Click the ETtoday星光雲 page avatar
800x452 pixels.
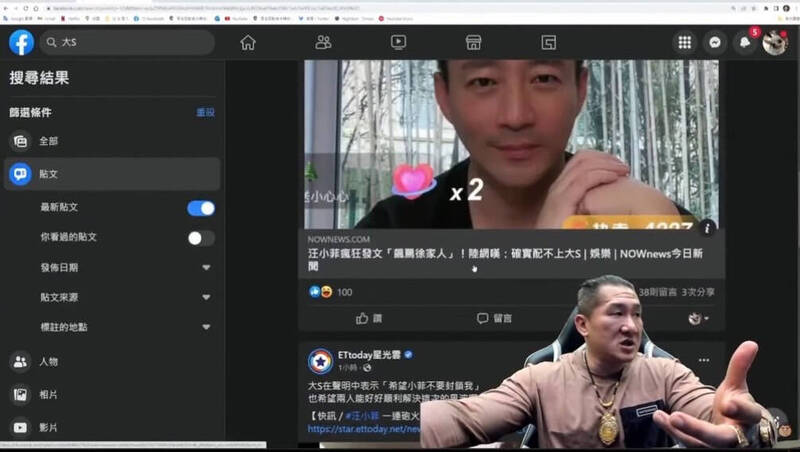pyautogui.click(x=320, y=361)
